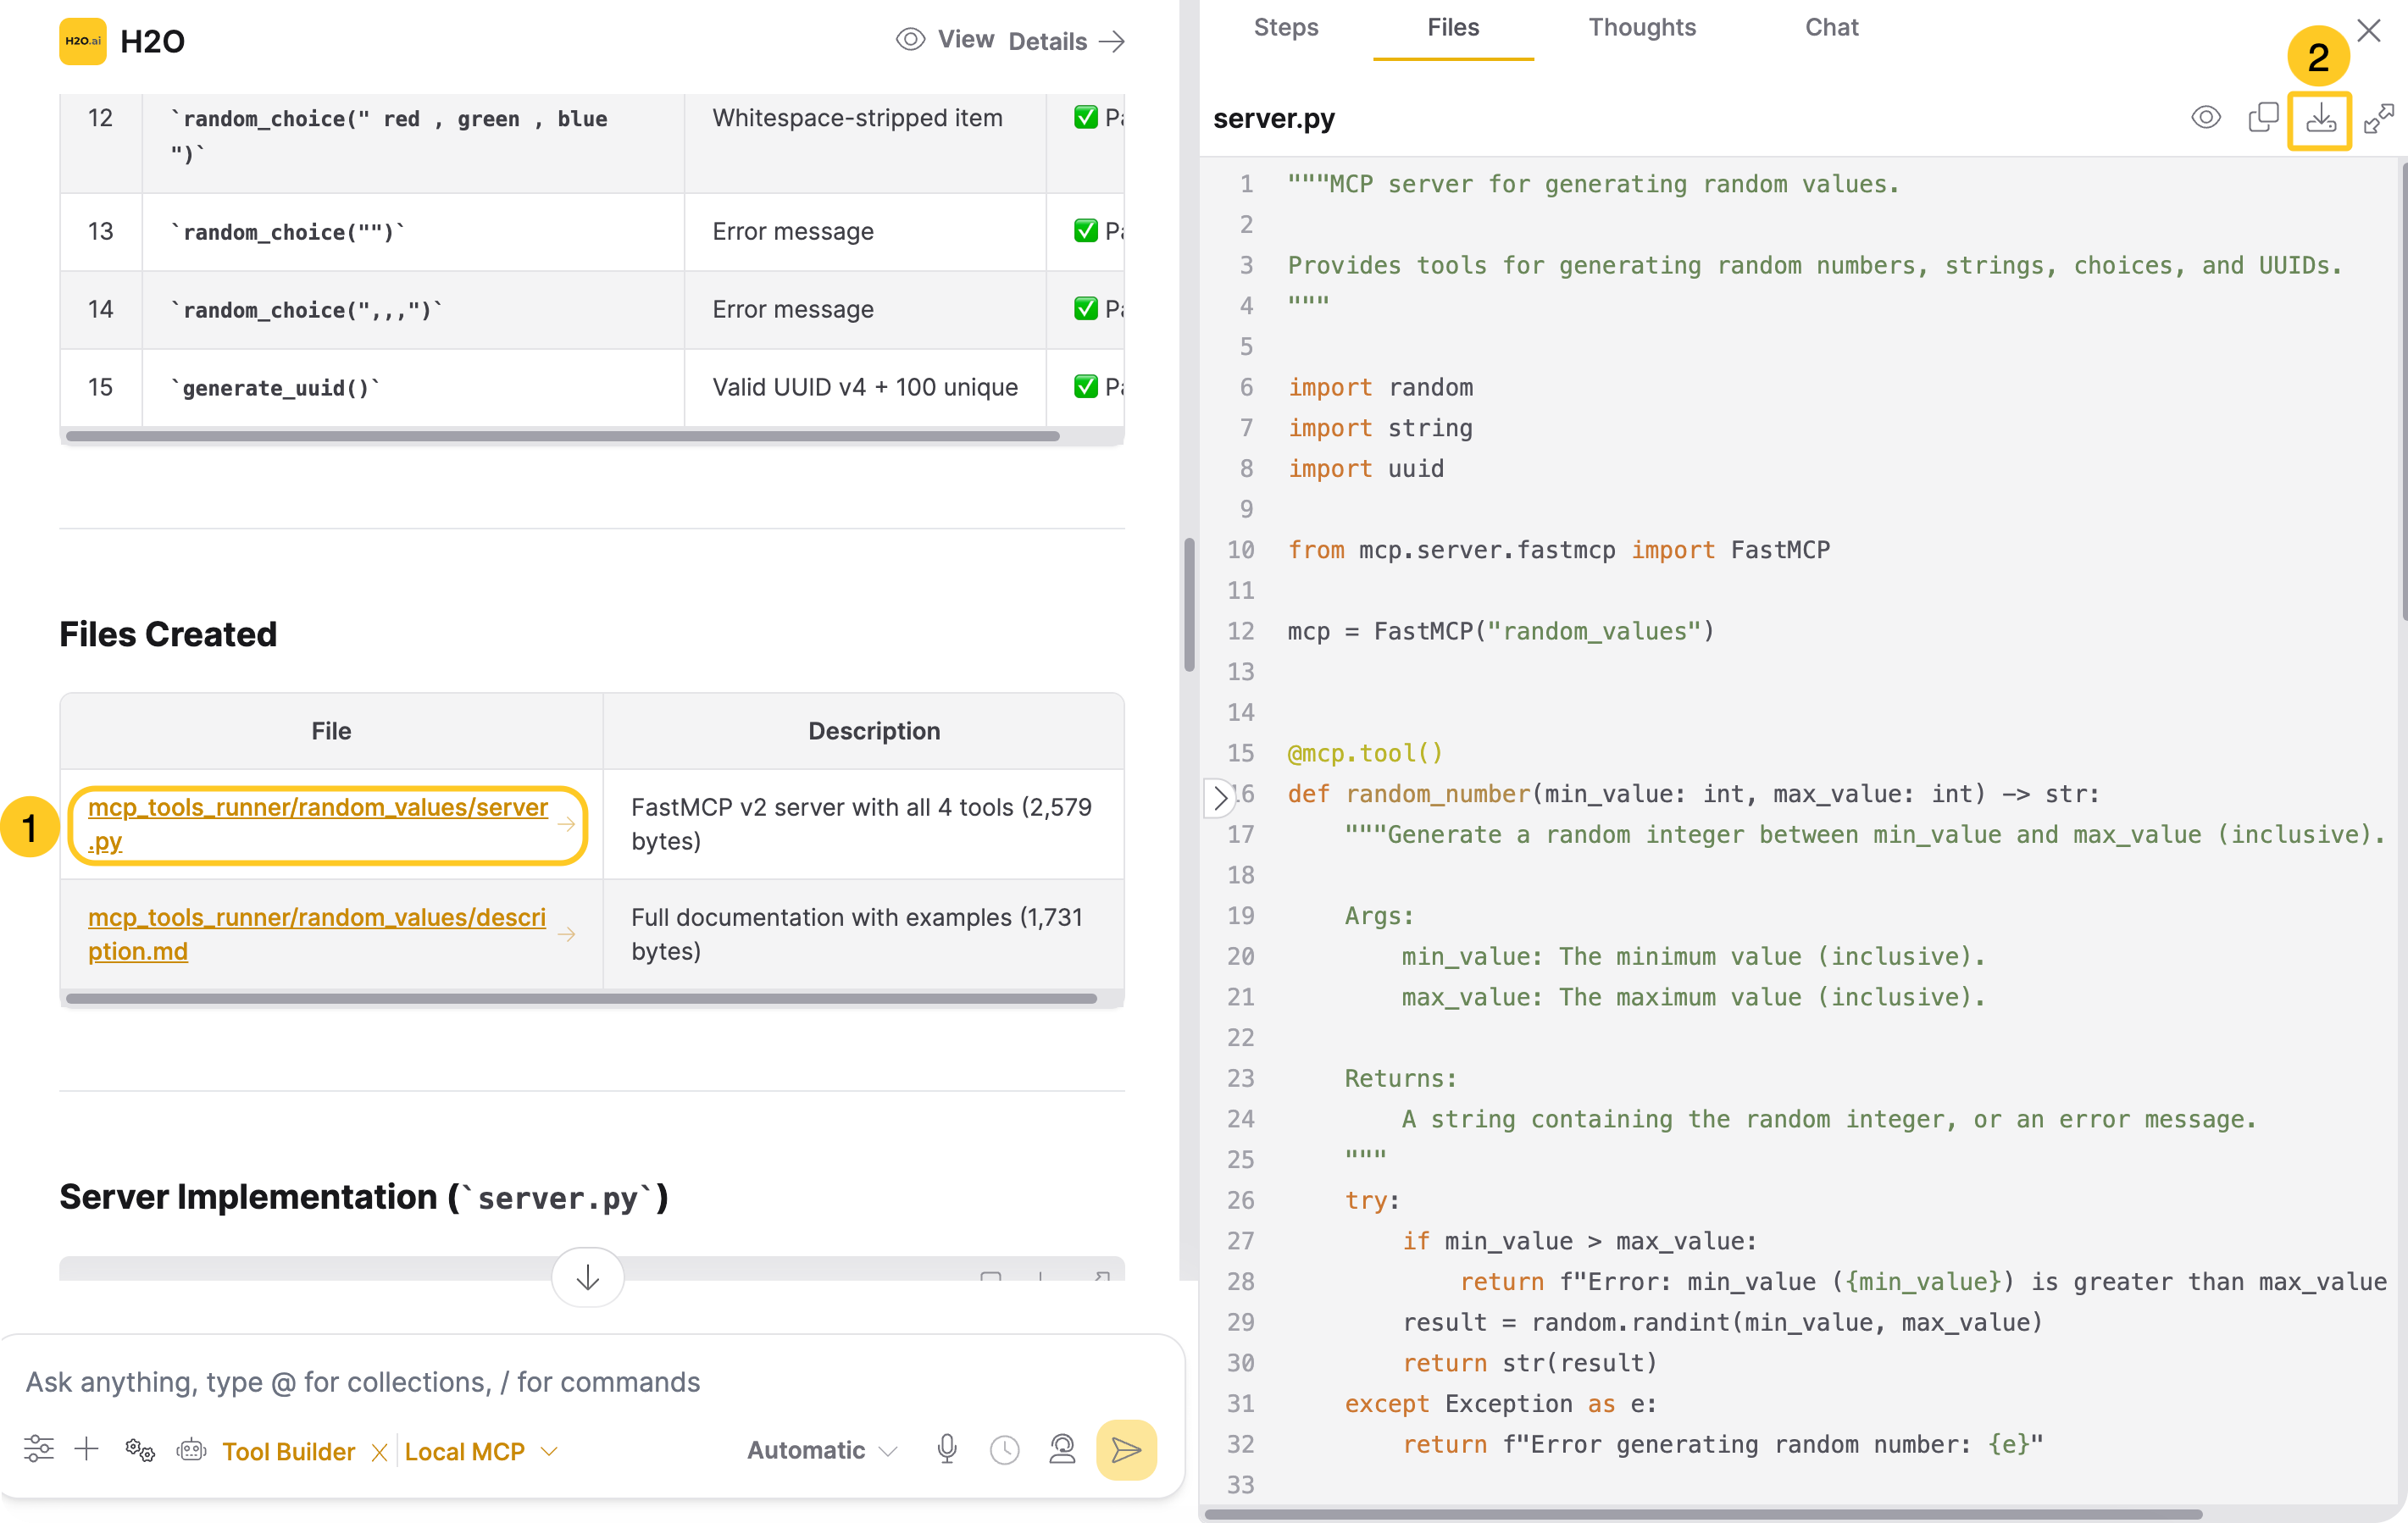Collapse the file panel with the chevron handle
The width and height of the screenshot is (2408, 1523).
1219,797
